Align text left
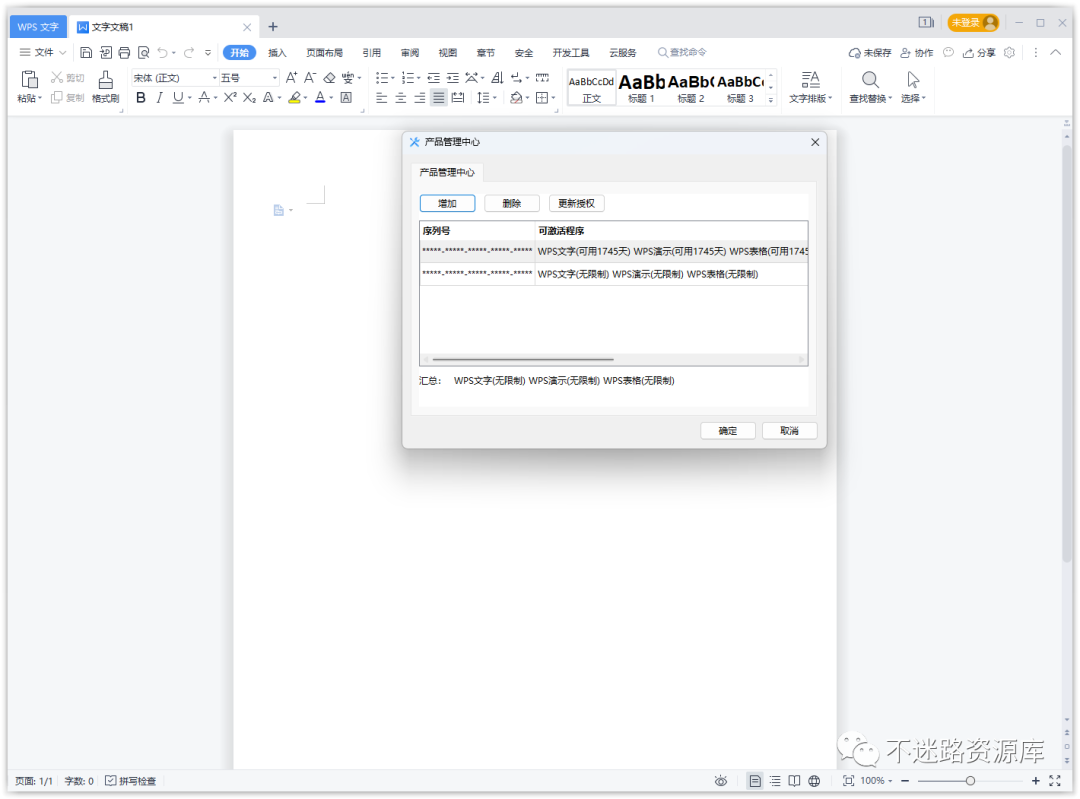Image resolution: width=1080 pixels, height=799 pixels. pos(382,98)
